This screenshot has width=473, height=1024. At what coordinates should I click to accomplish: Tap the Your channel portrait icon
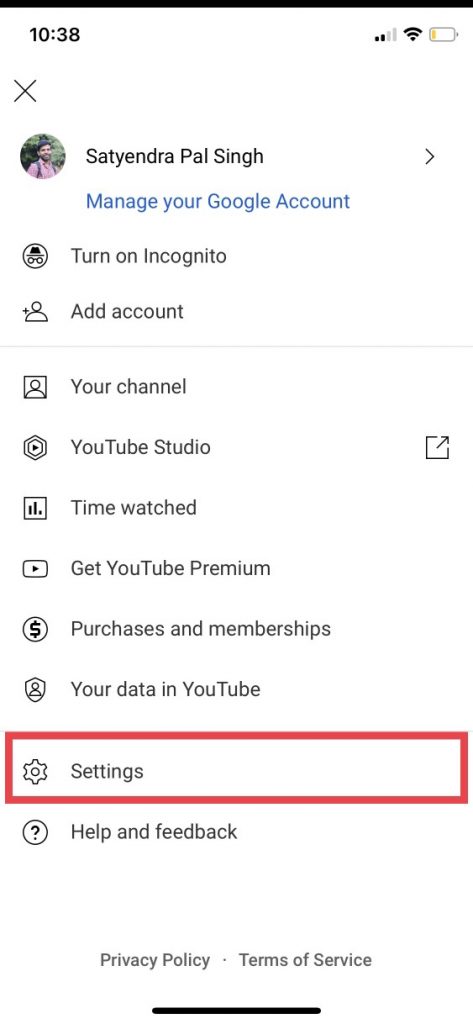point(35,387)
